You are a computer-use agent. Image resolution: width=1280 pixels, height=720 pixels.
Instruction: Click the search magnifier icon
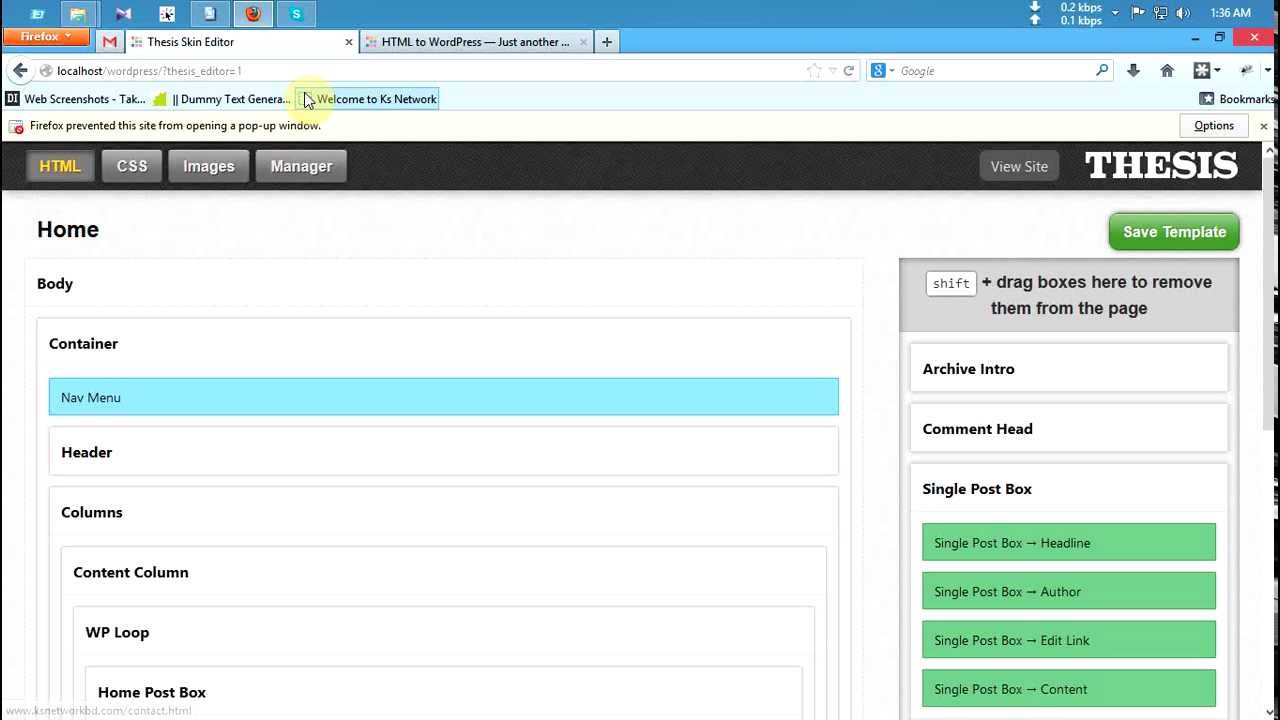coord(1102,71)
